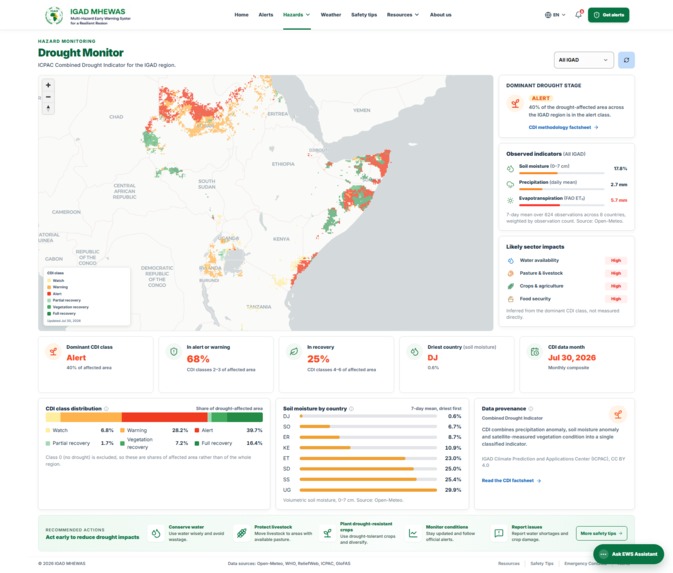This screenshot has height=573, width=673.
Task: Click the Monitor conditions chart icon
Action: click(x=413, y=533)
